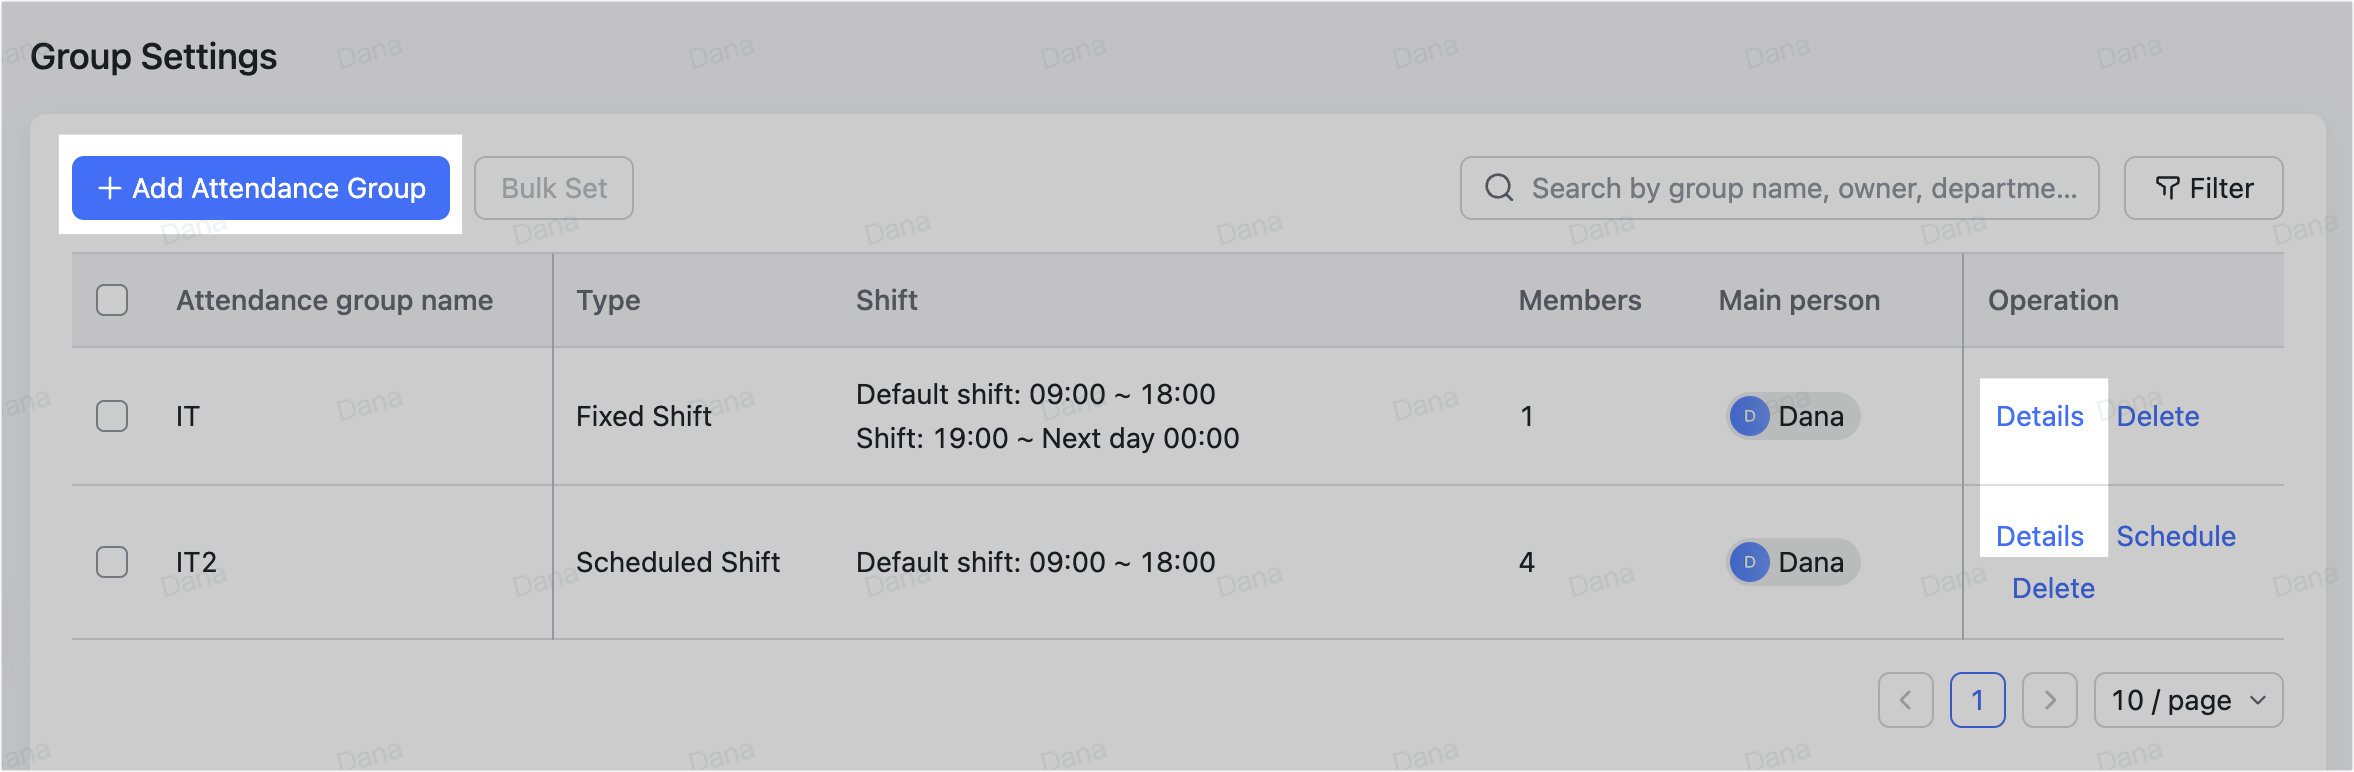Viewport: 2354px width, 772px height.
Task: Click the search magnifier icon
Action: tap(1499, 187)
